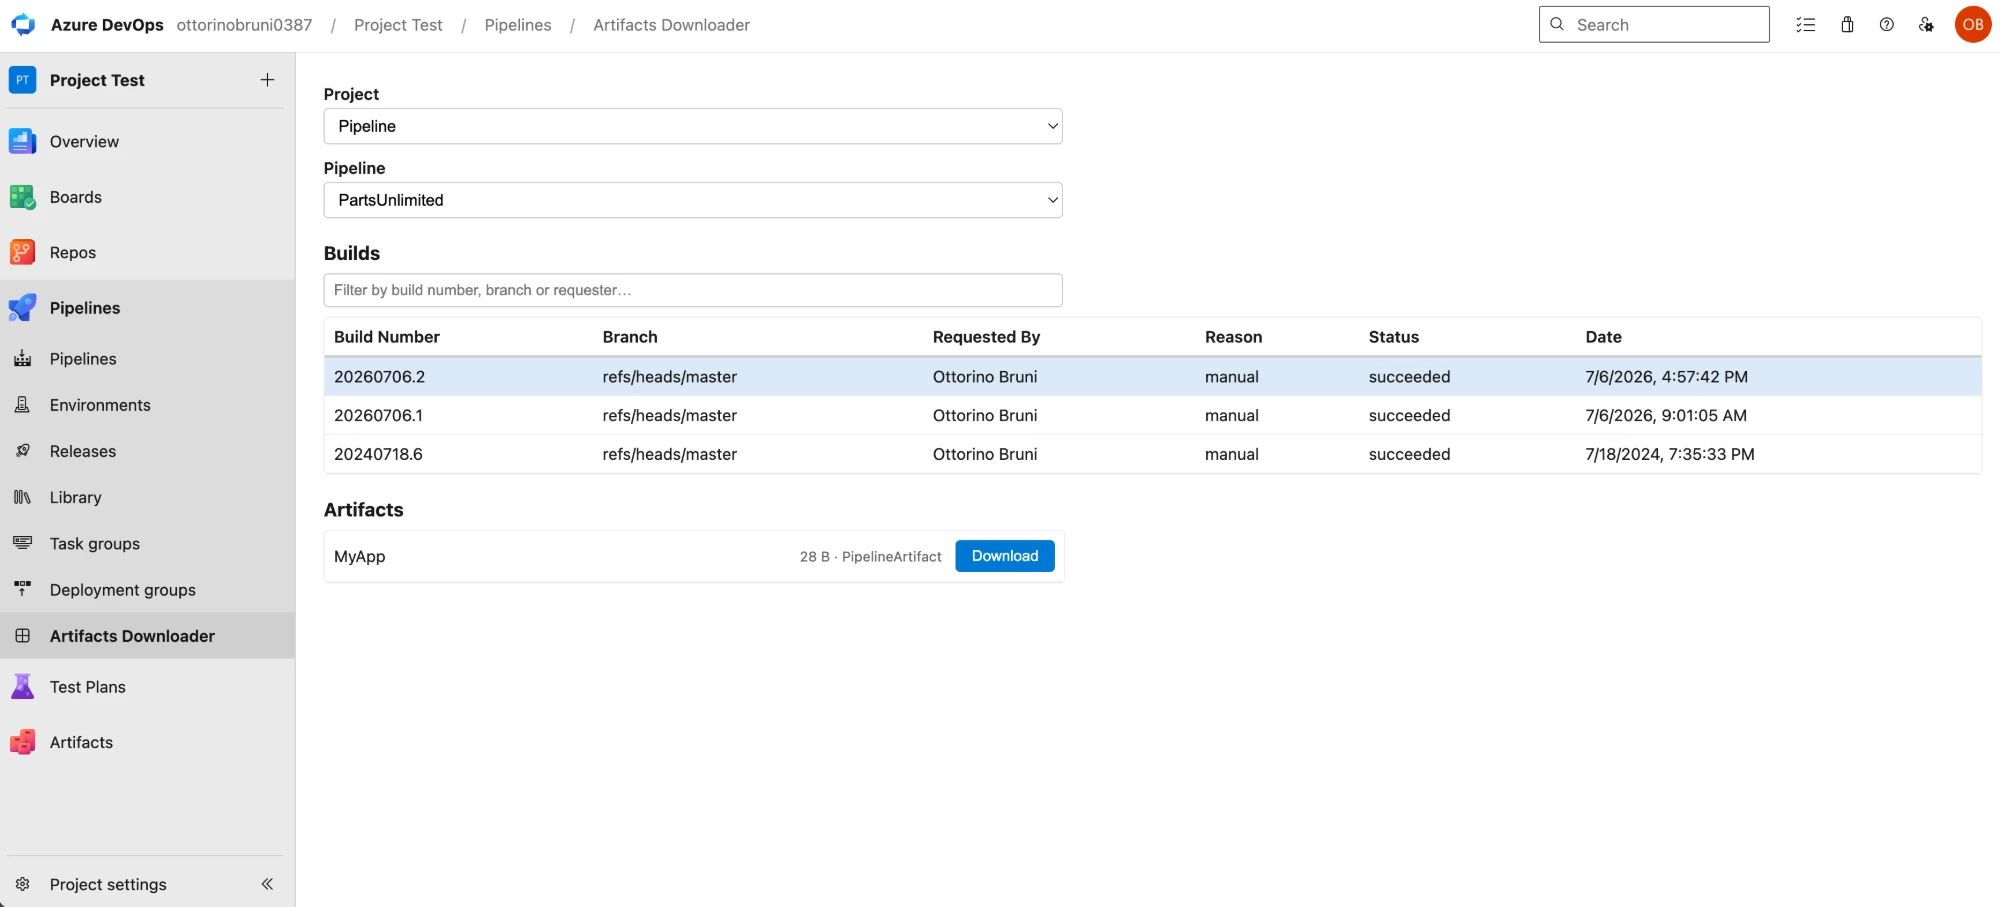Select build 20240718.6 row
This screenshot has width=2000, height=907.
tap(1152, 454)
